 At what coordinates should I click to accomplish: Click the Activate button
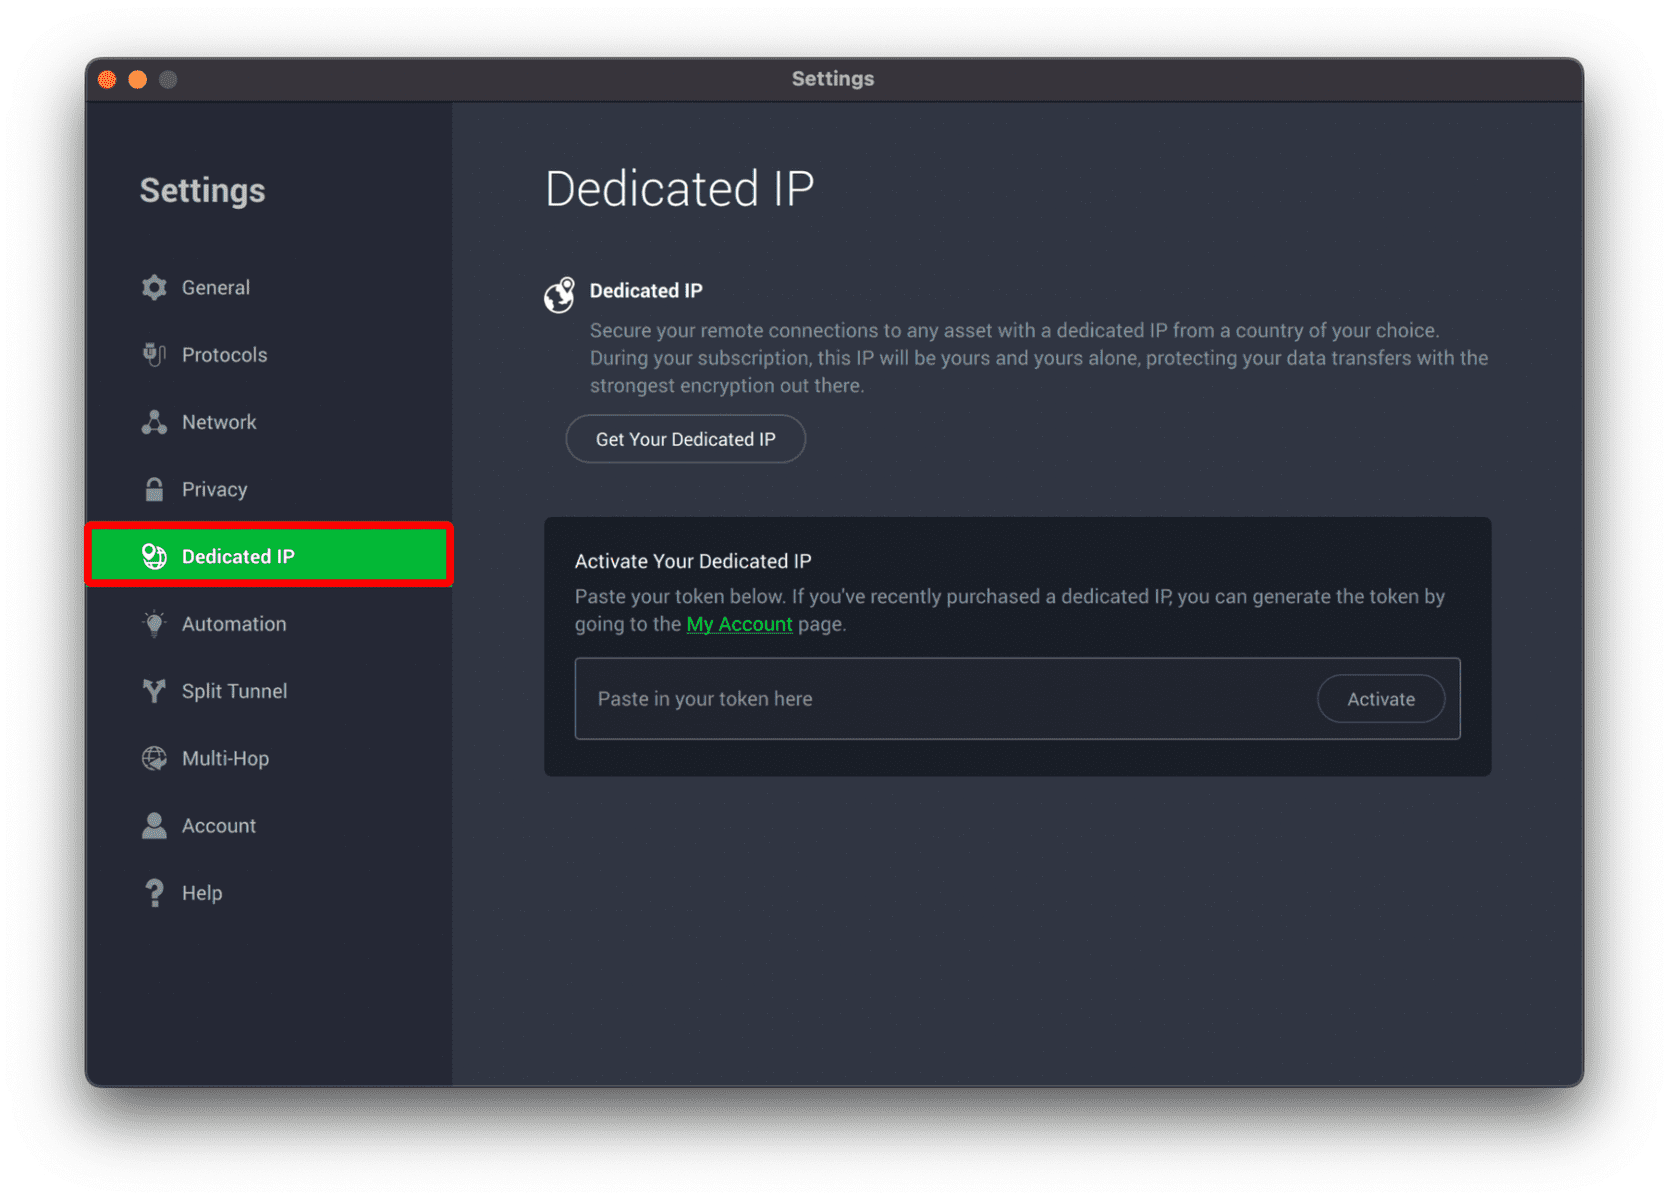pyautogui.click(x=1381, y=699)
